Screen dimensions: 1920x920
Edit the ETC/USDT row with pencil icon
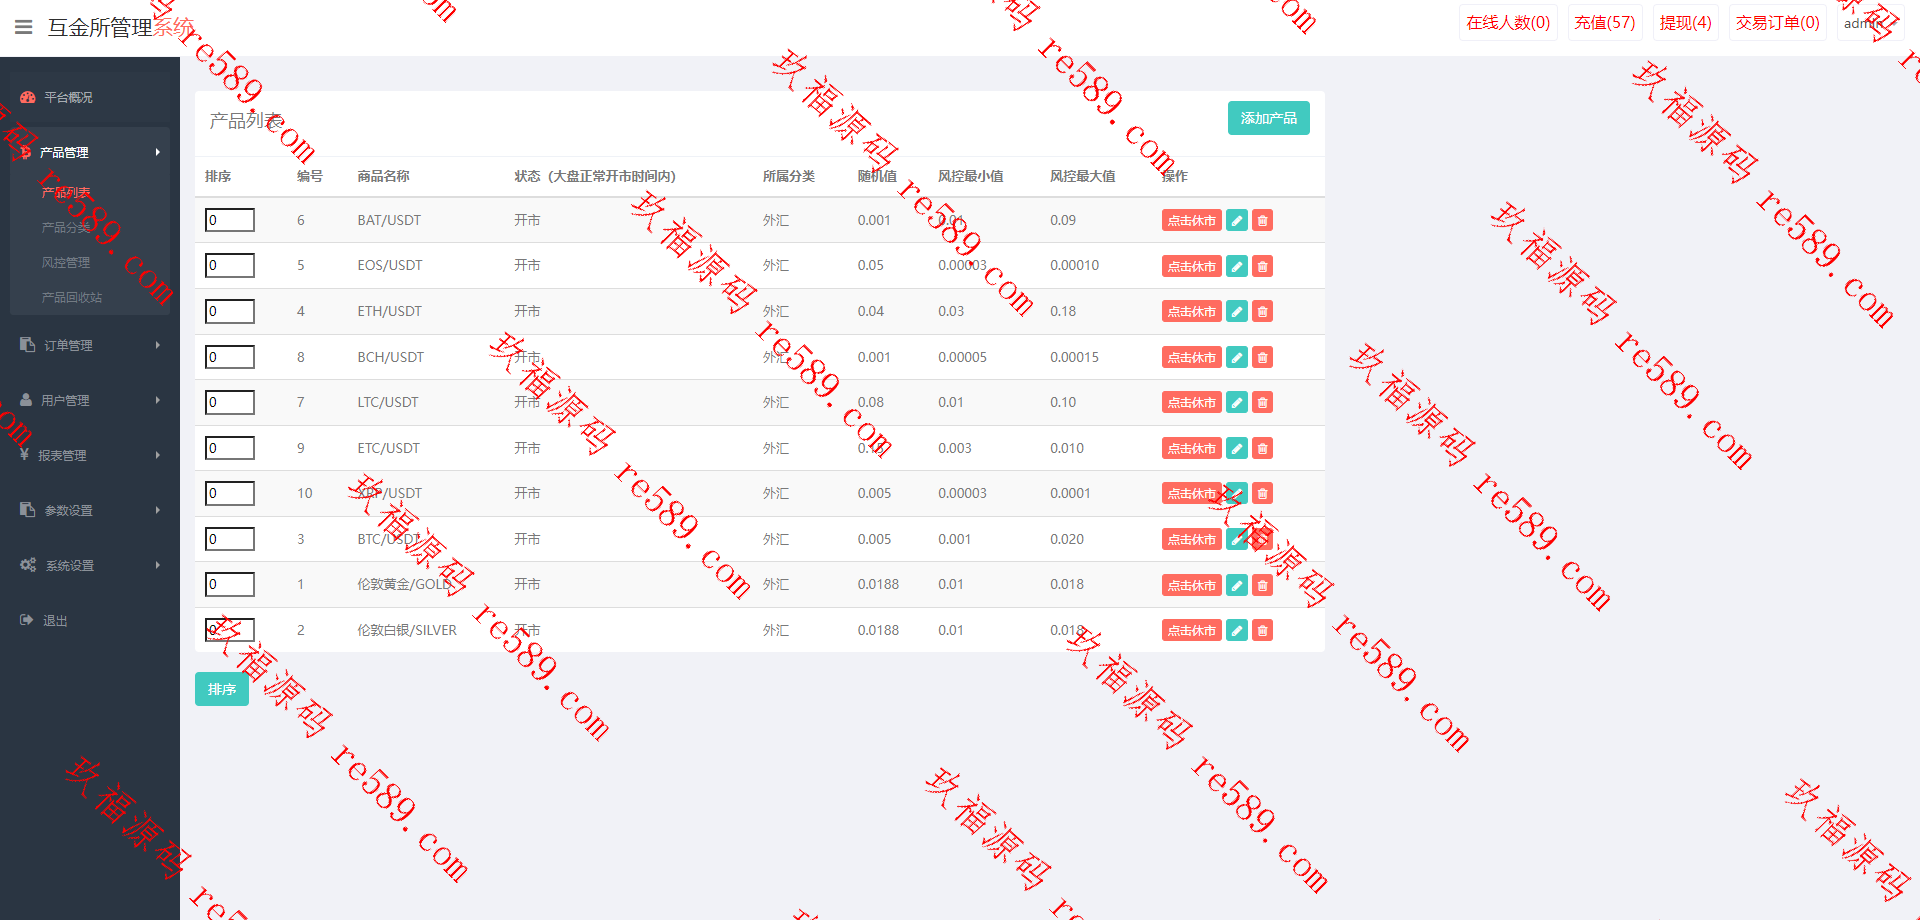(1237, 448)
